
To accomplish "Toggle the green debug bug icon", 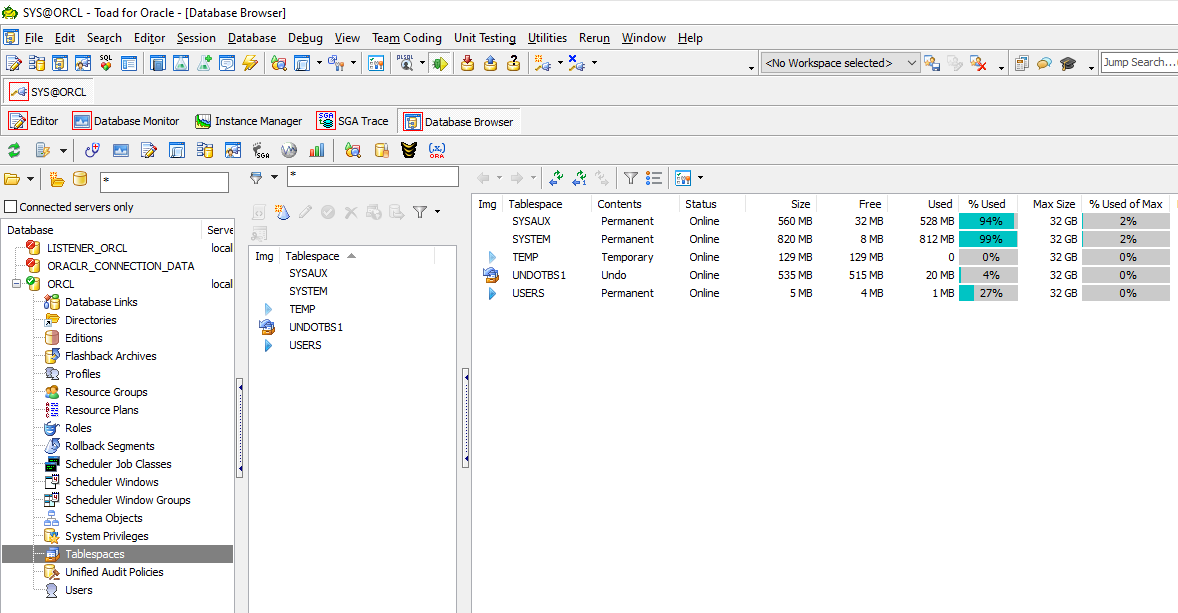I will (440, 64).
